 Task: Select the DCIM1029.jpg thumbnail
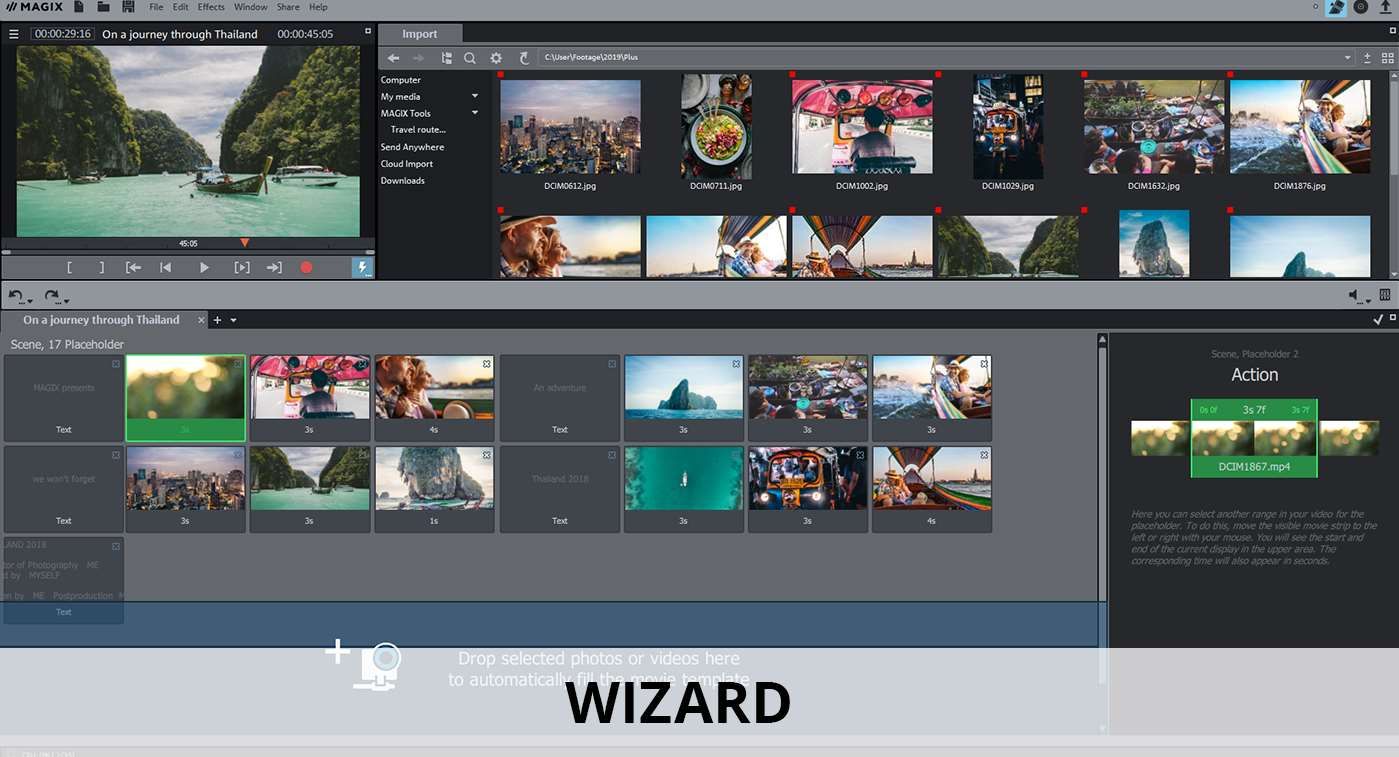[x=1008, y=127]
